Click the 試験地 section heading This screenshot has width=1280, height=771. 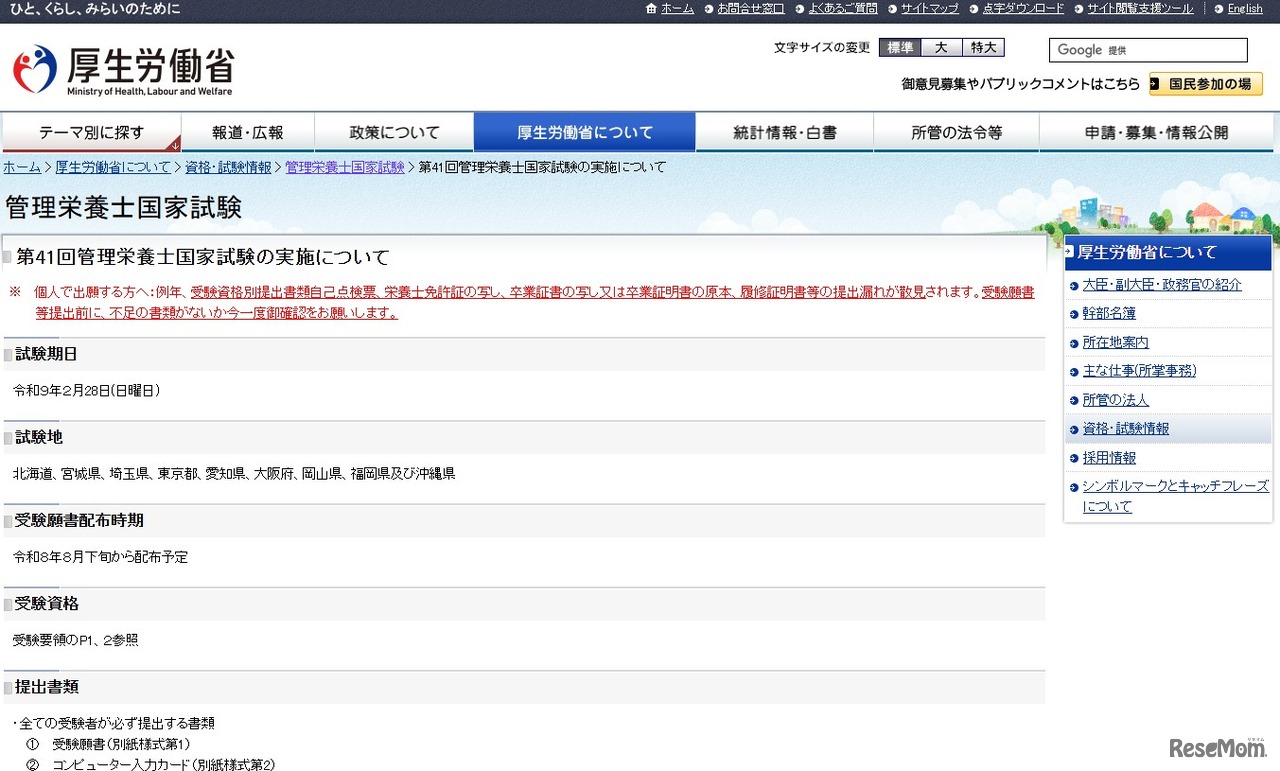point(39,437)
